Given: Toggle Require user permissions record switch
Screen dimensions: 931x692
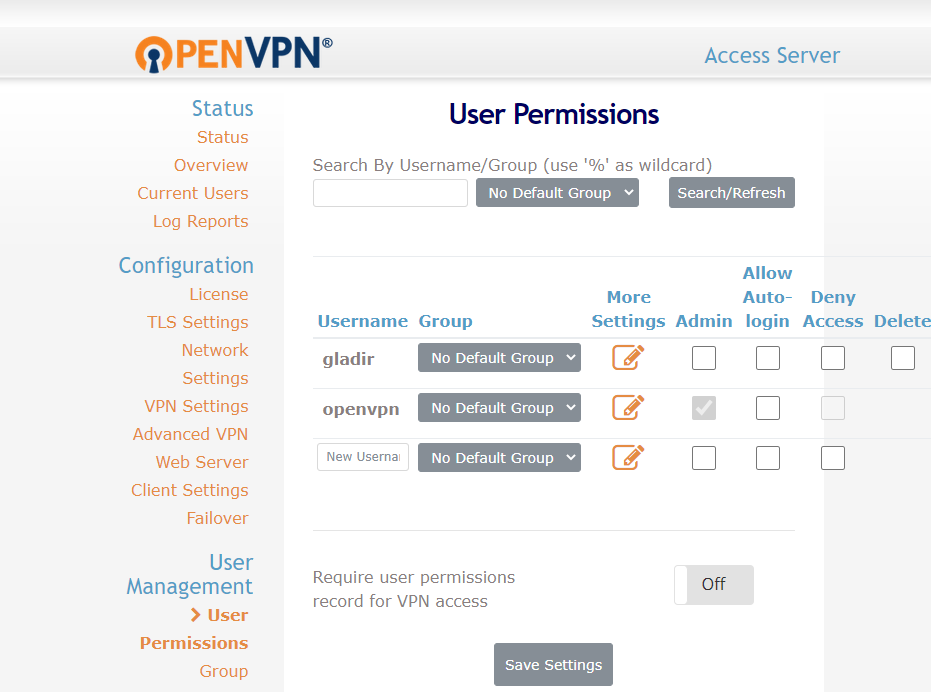Looking at the screenshot, I should (714, 585).
